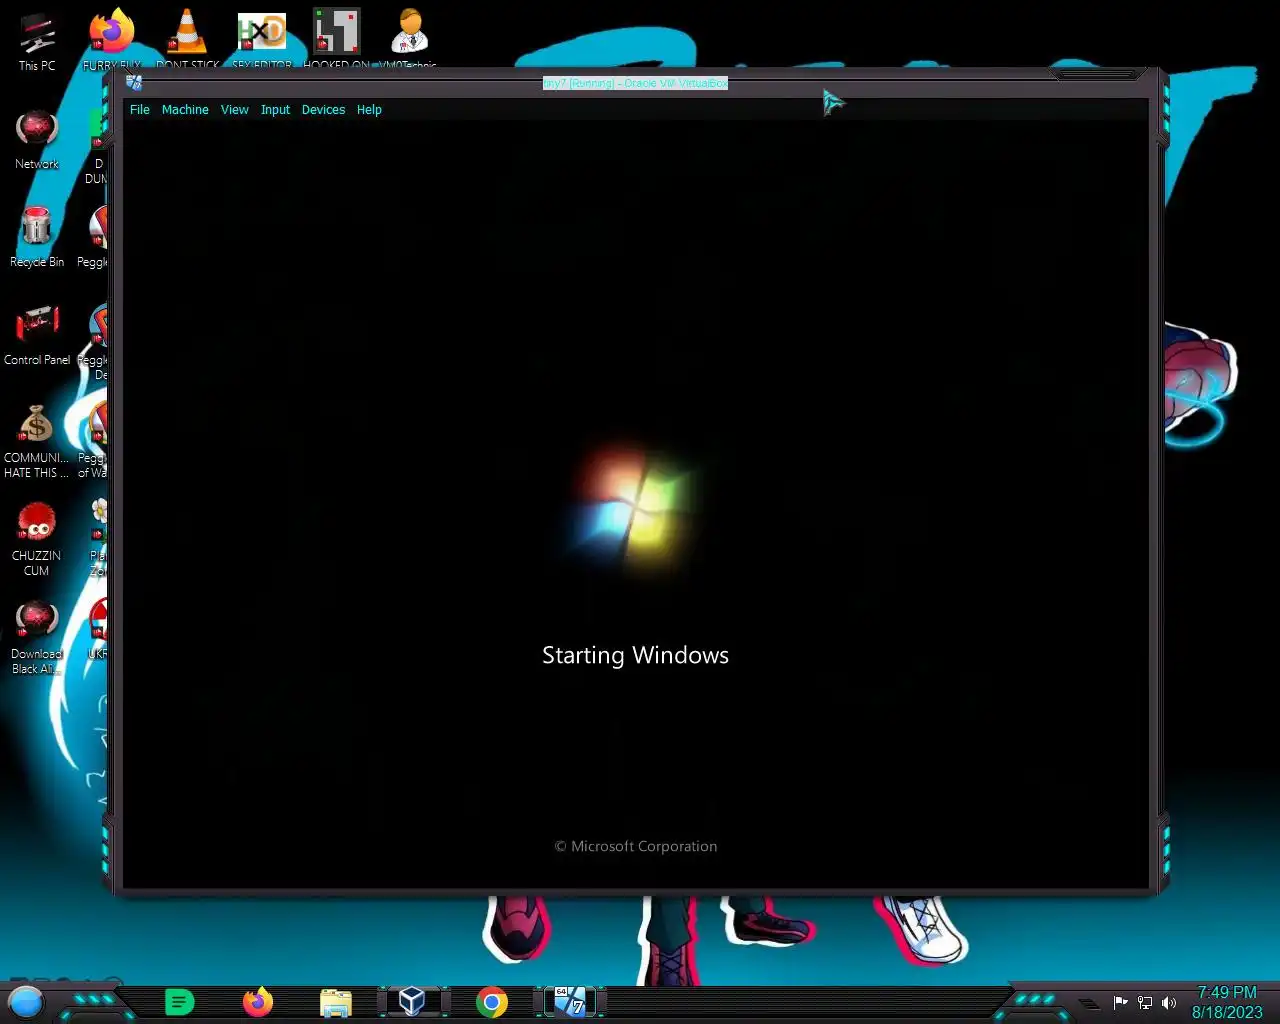Open the volume control in system tray
This screenshot has height=1024, width=1280.
1169,1002
